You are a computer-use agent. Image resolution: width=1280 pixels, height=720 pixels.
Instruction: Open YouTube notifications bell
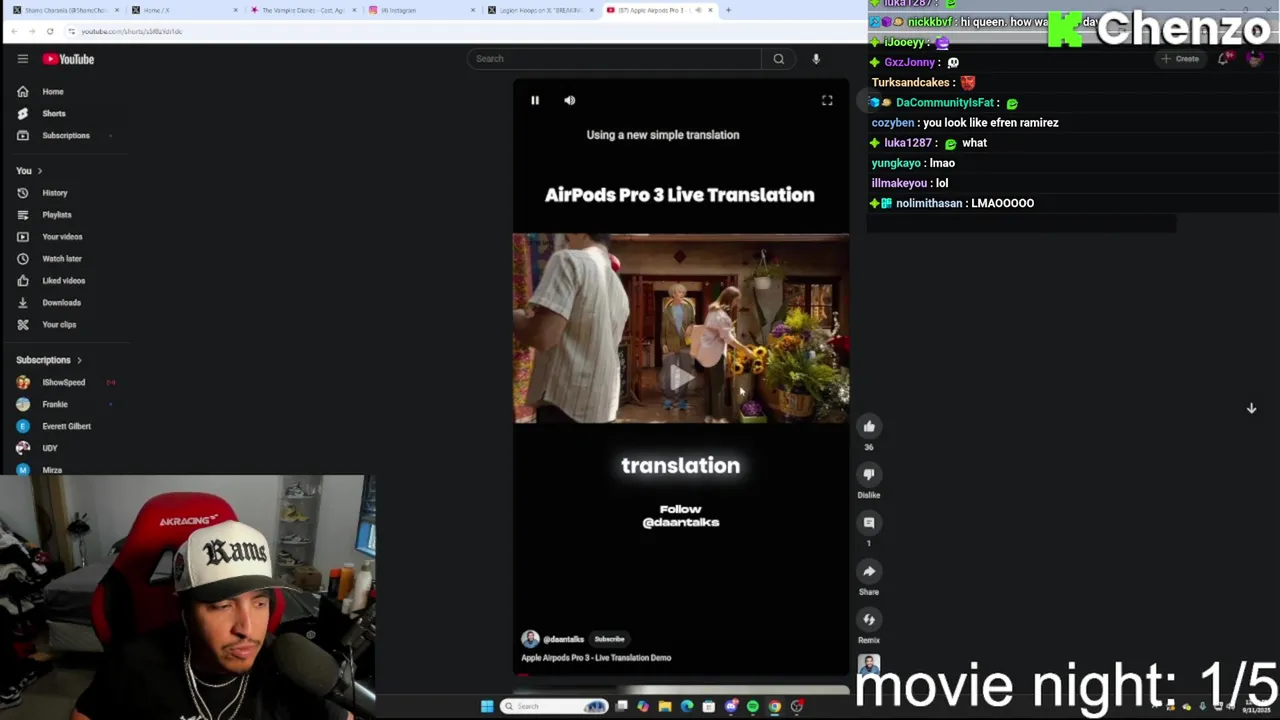tap(1224, 59)
